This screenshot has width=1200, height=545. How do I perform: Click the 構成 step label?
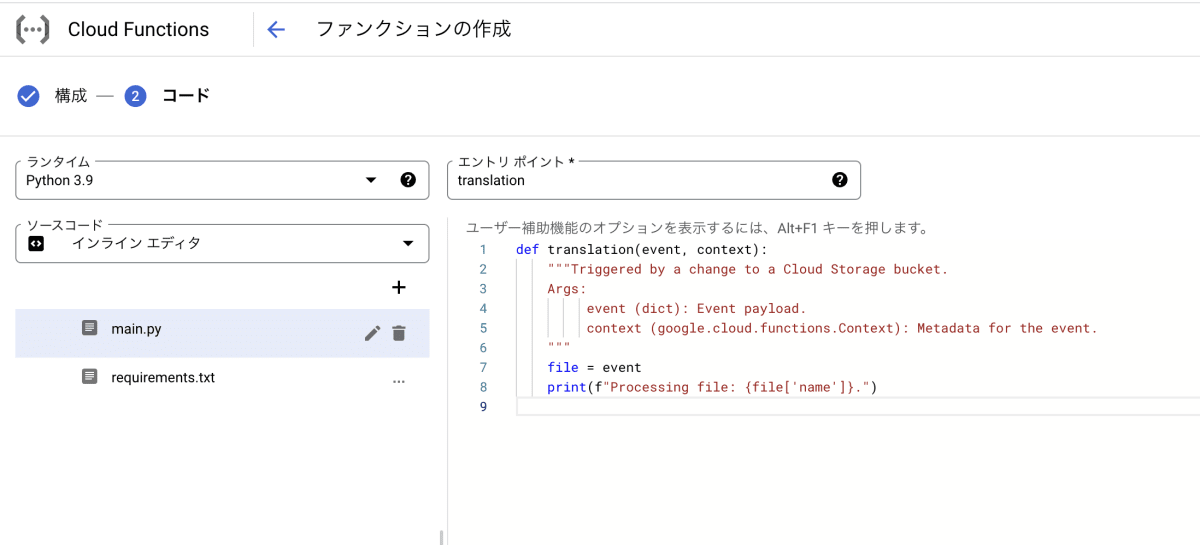[x=71, y=96]
